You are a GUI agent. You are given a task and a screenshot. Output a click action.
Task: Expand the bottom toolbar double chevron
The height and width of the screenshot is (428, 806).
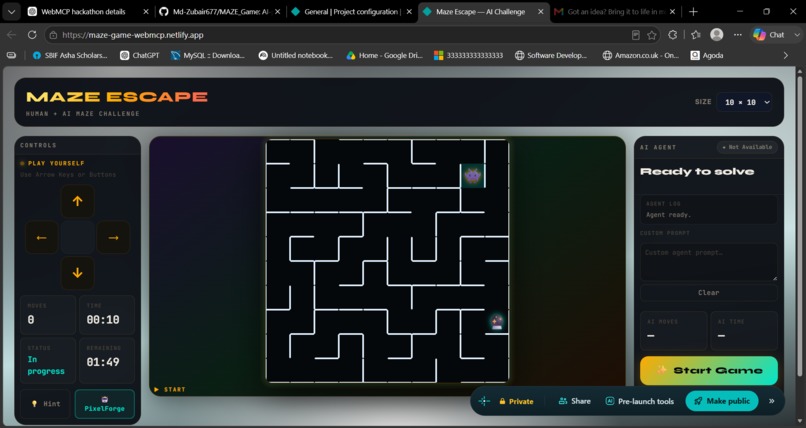(772, 401)
